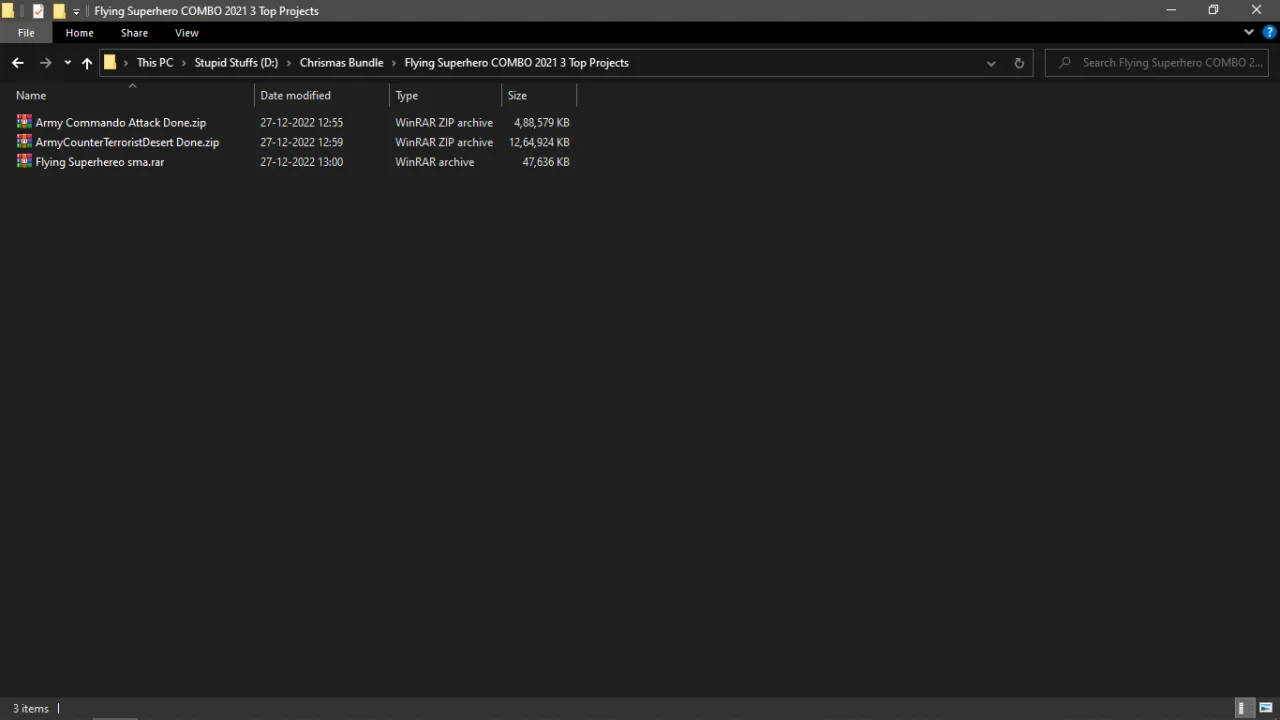
Task: Open the Customize Quick Access Toolbar dropdown
Action: pos(76,11)
